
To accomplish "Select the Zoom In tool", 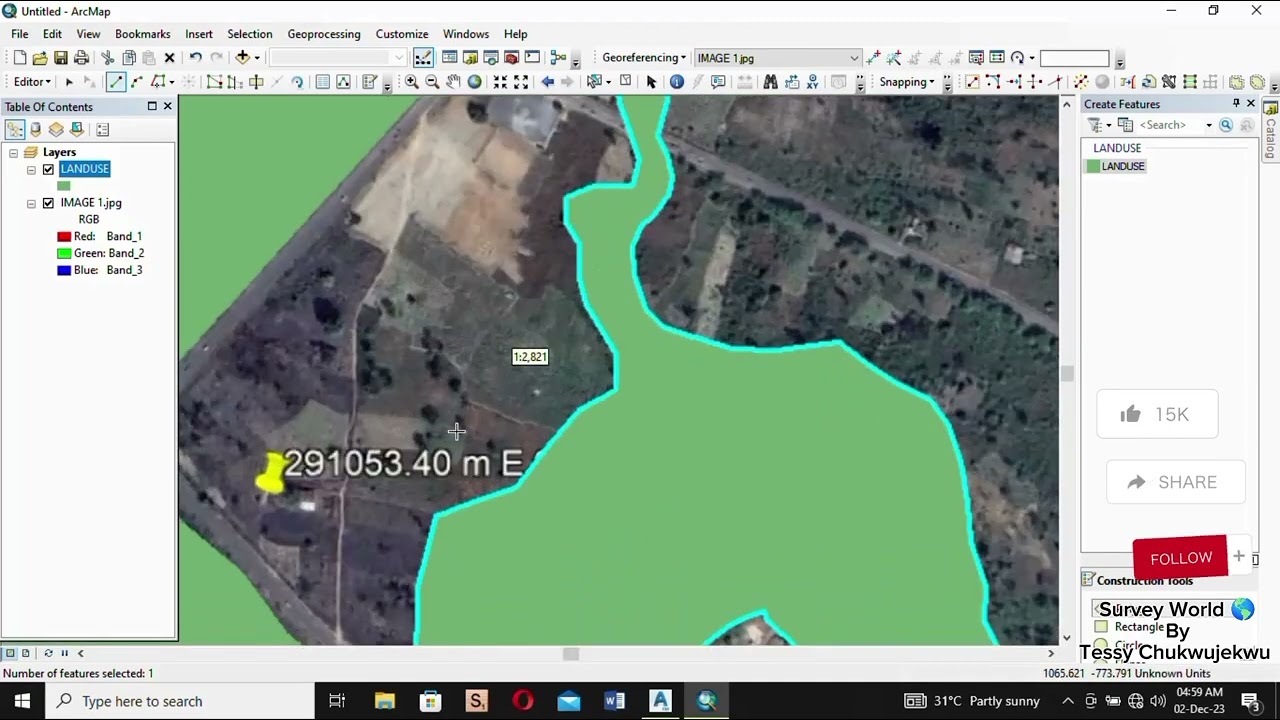I will (x=411, y=82).
